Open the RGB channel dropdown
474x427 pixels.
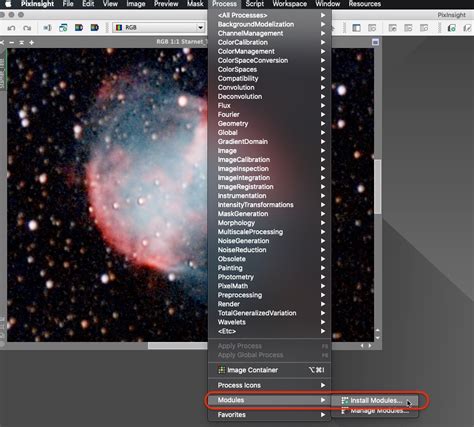[x=159, y=28]
